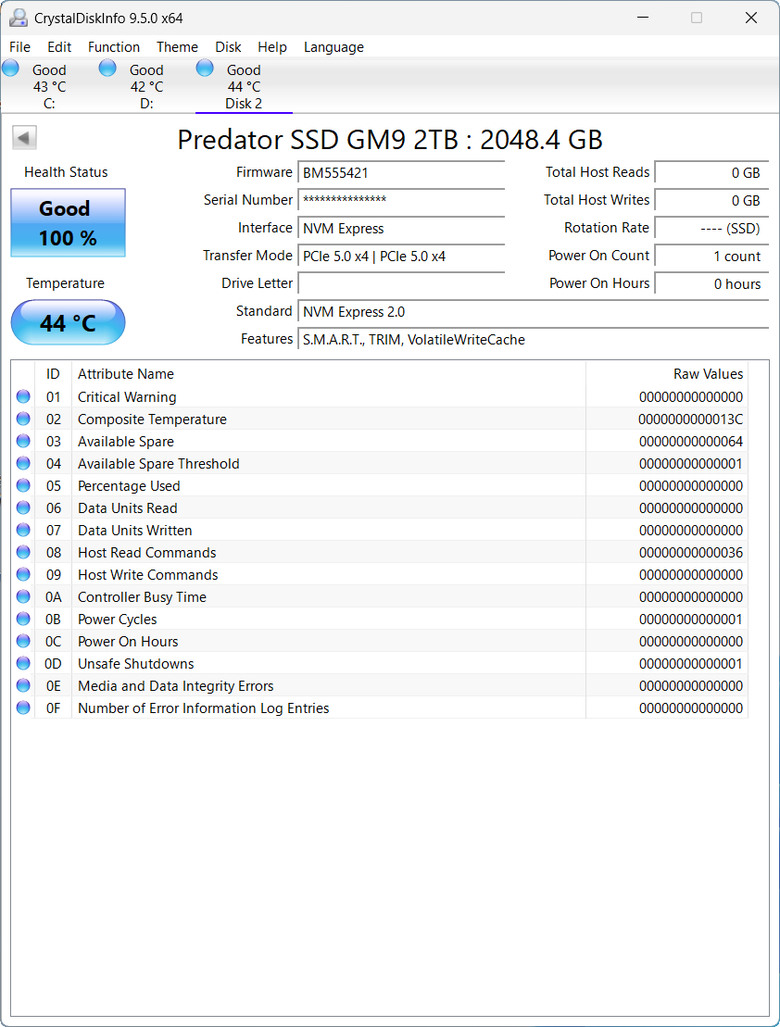780x1027 pixels.
Task: Click the Features field with TRIM
Action: coord(533,339)
